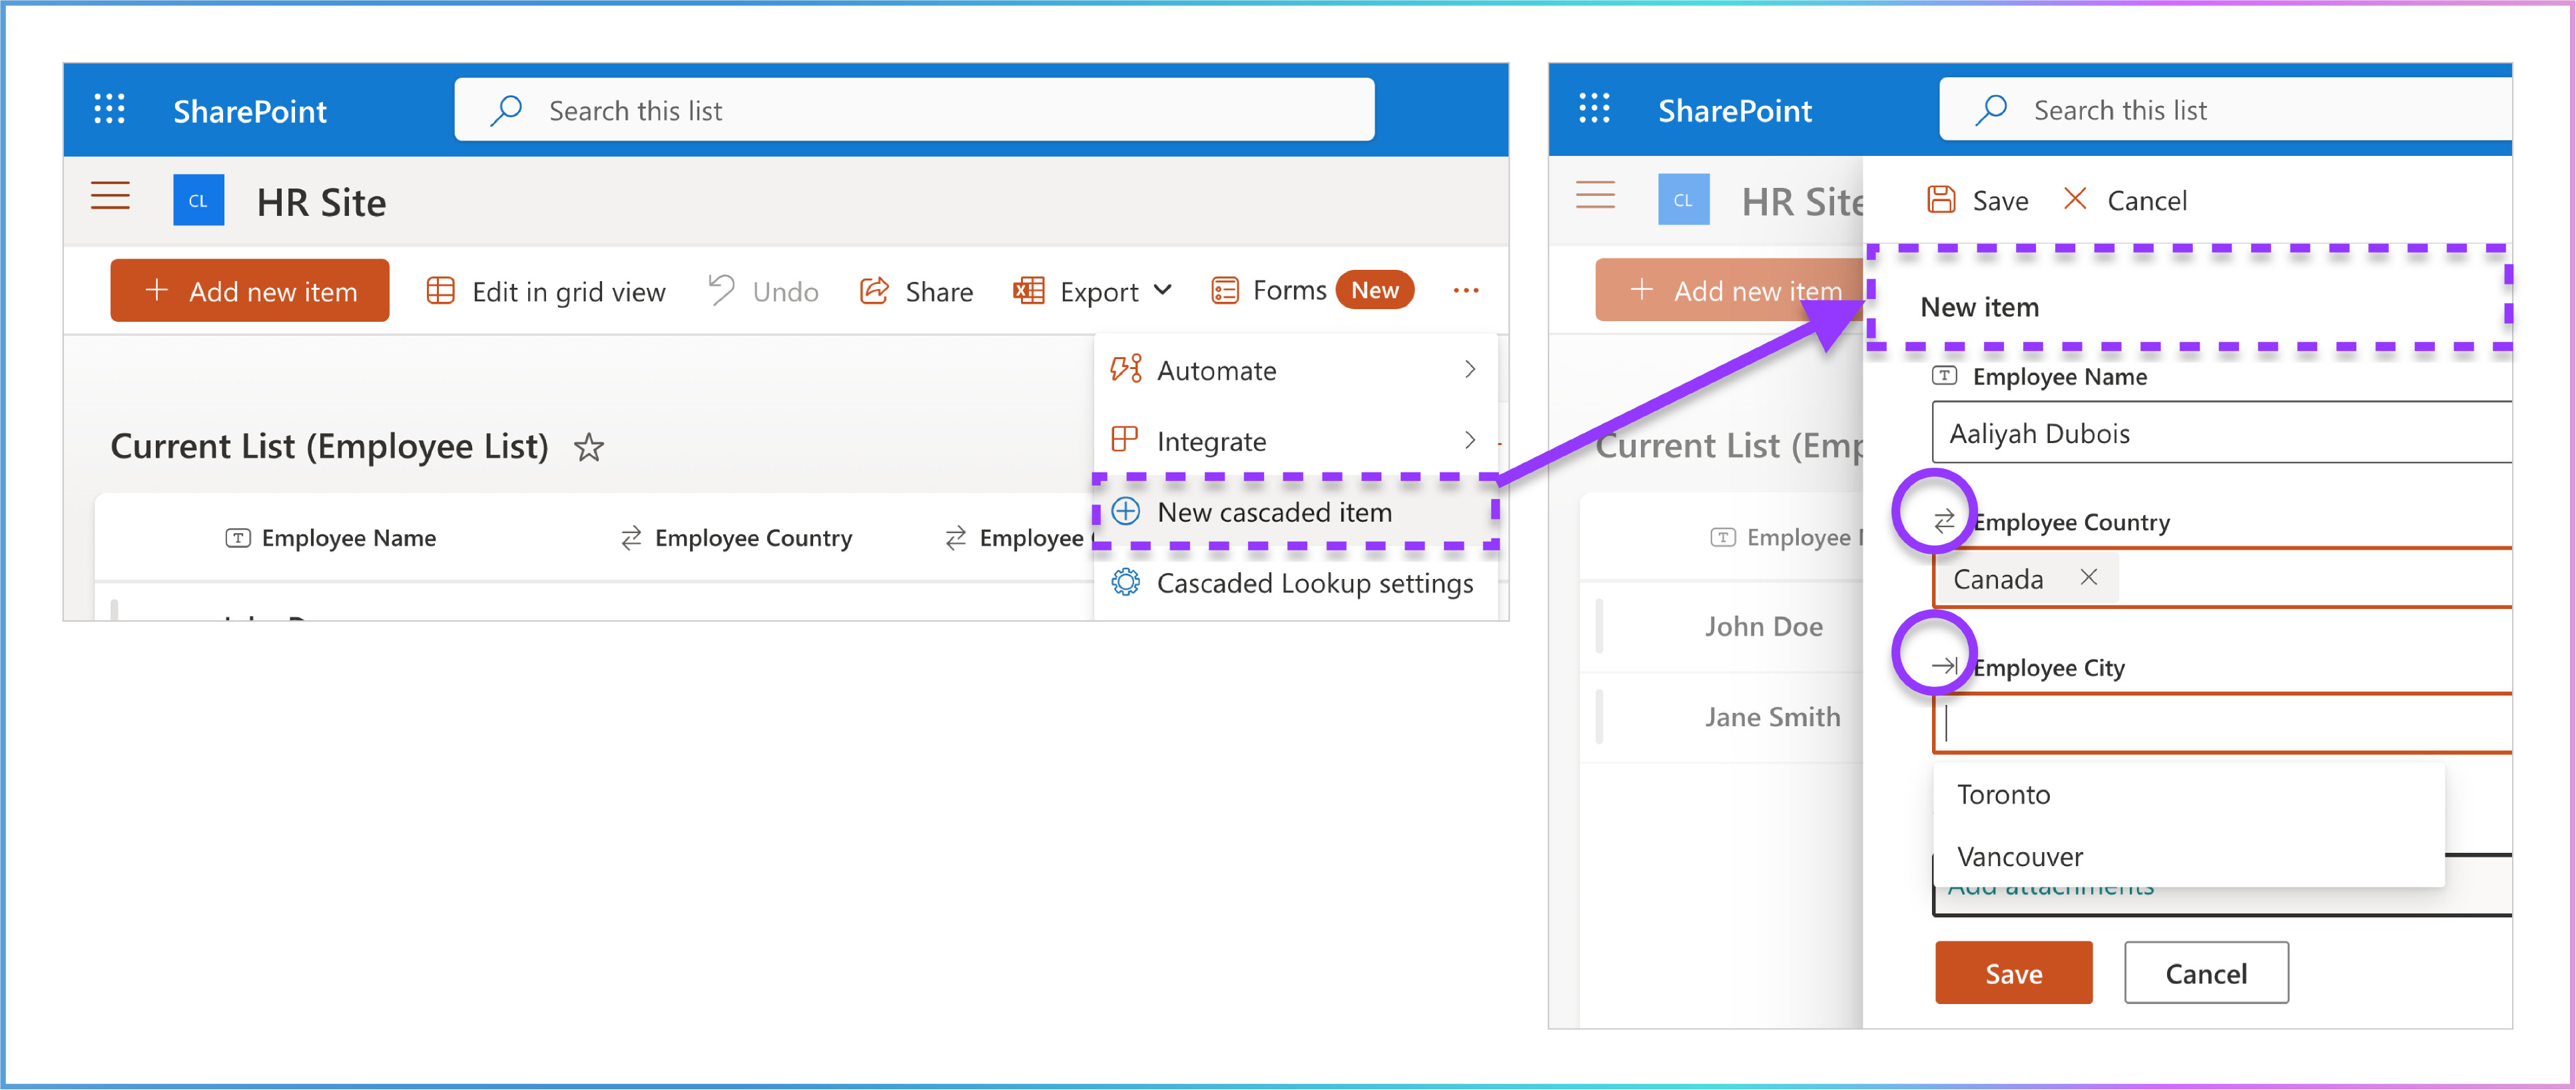The image size is (2576, 1090).
Task: Click the Add new item button
Action: [x=250, y=291]
